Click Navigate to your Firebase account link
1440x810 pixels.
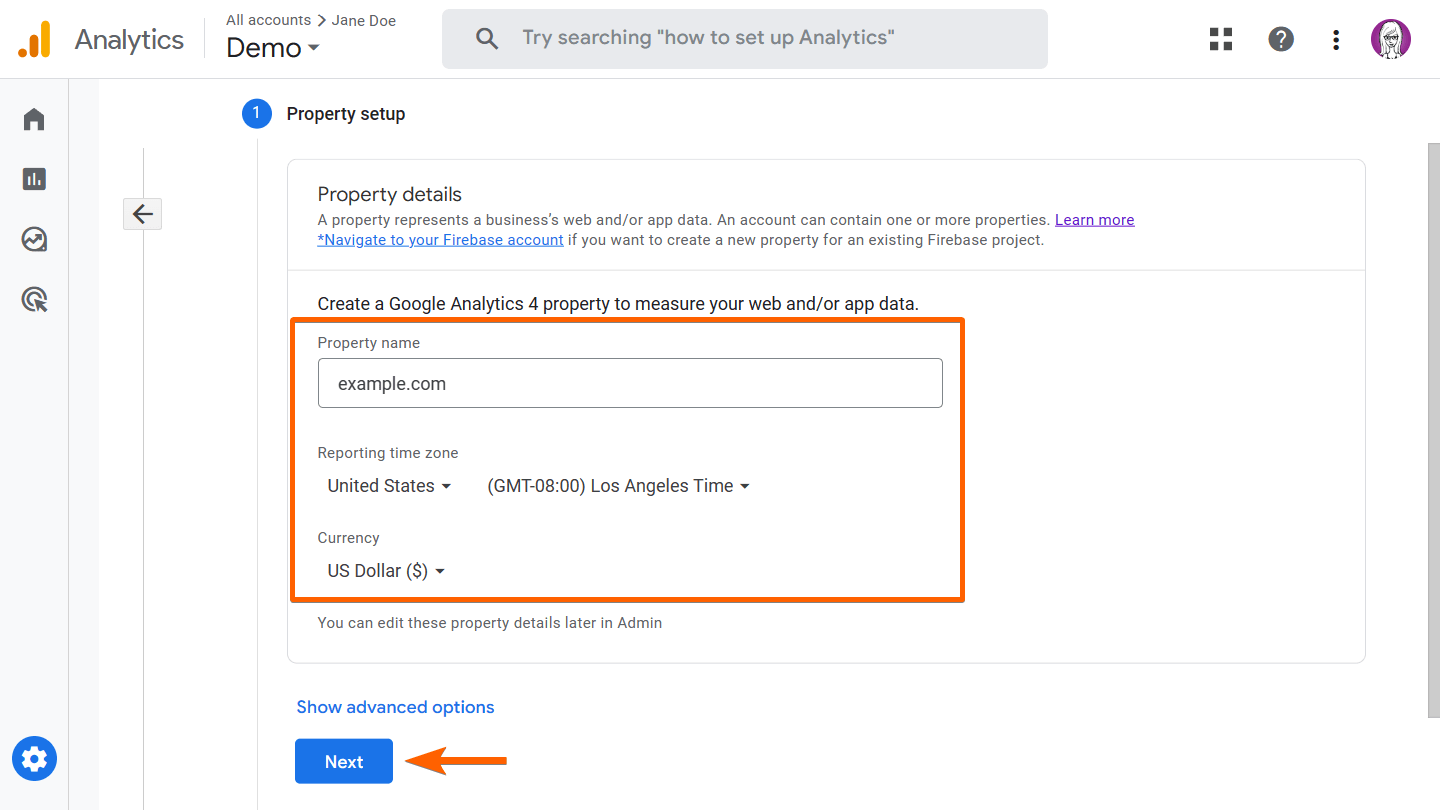coord(440,240)
